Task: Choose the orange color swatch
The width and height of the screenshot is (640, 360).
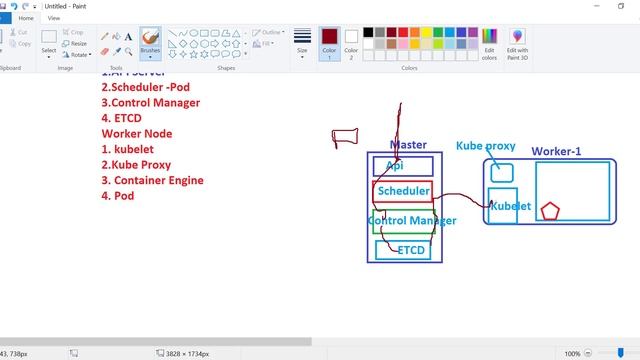Action: point(415,32)
